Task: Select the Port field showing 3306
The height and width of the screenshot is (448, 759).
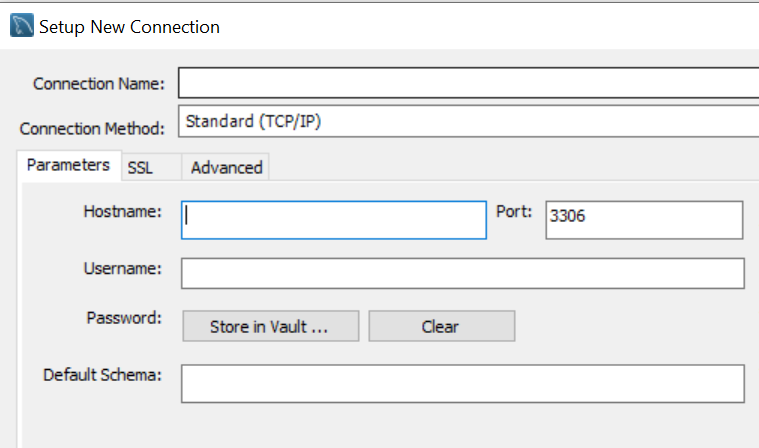Action: pyautogui.click(x=644, y=220)
